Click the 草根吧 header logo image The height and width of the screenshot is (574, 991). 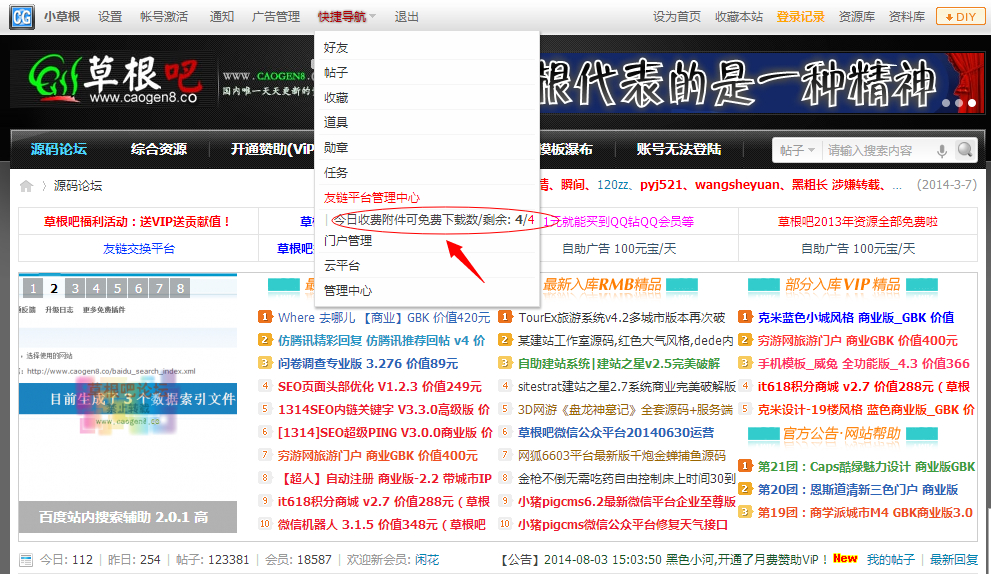116,81
